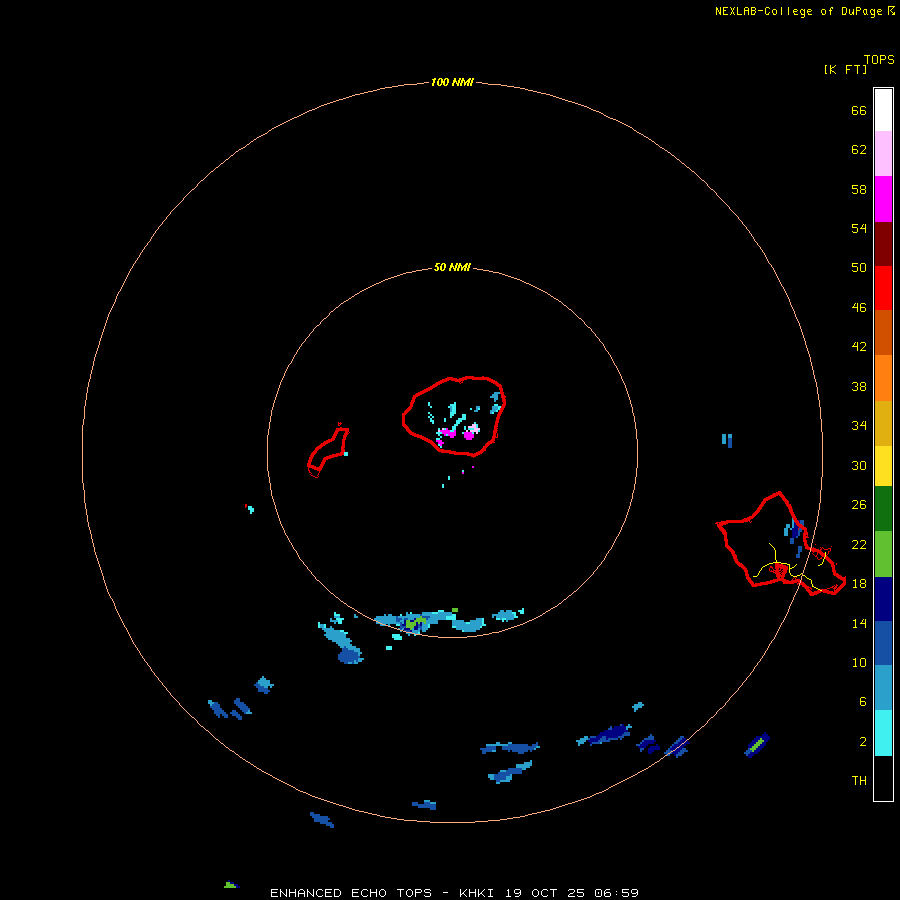The width and height of the screenshot is (900, 900).
Task: Click the medium blue 14 legend swatch
Action: 883,643
